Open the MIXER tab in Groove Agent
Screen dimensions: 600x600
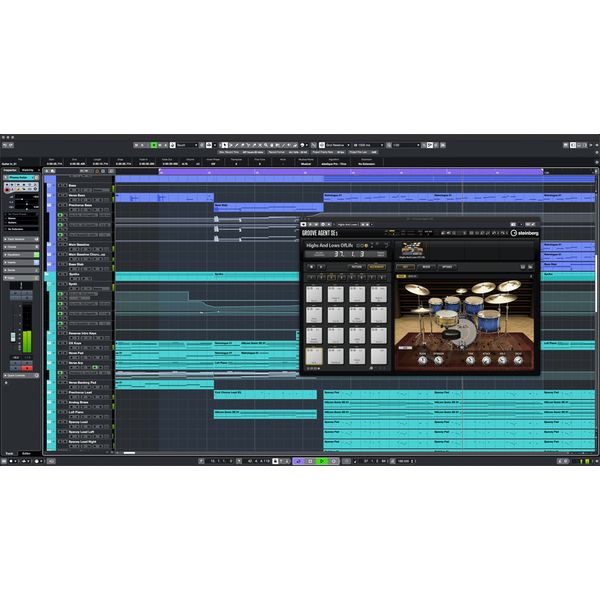tap(426, 267)
